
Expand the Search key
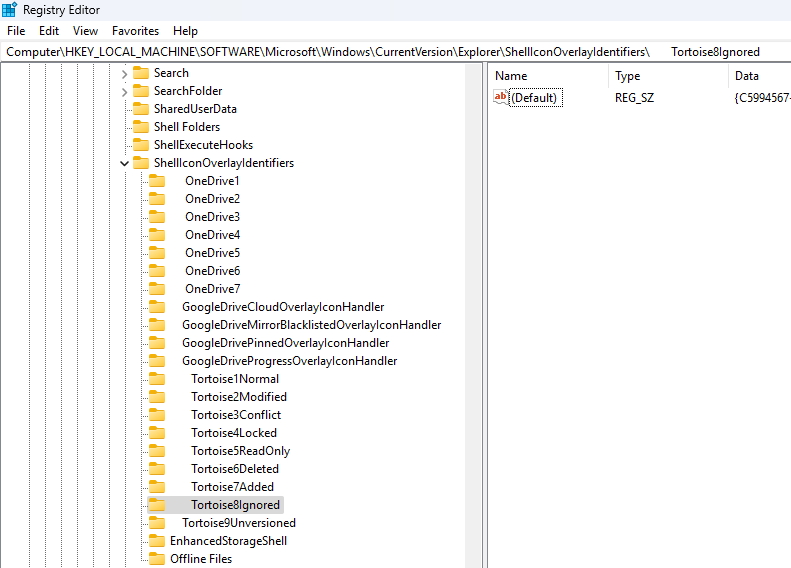pyautogui.click(x=125, y=74)
